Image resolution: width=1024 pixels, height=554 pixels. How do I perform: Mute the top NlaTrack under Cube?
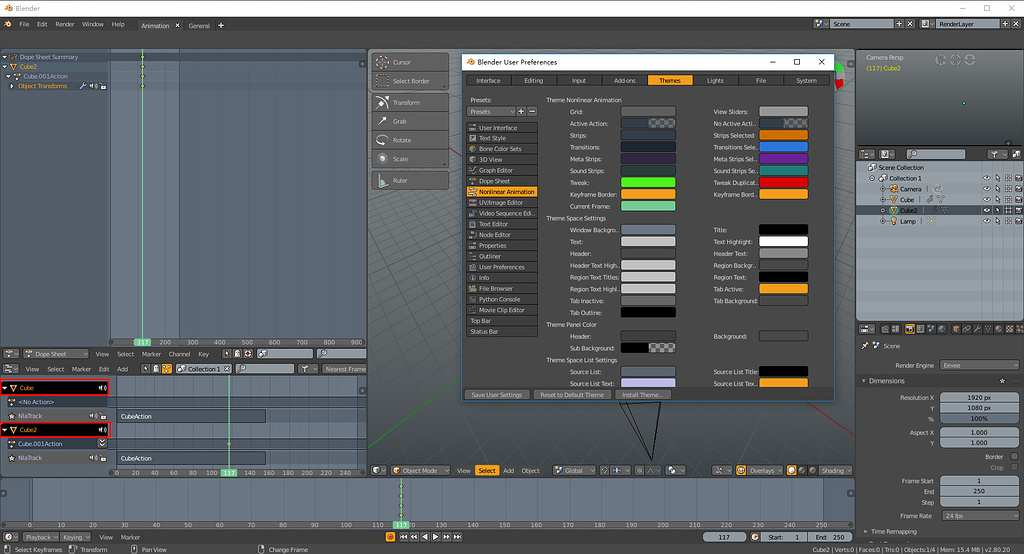93,416
